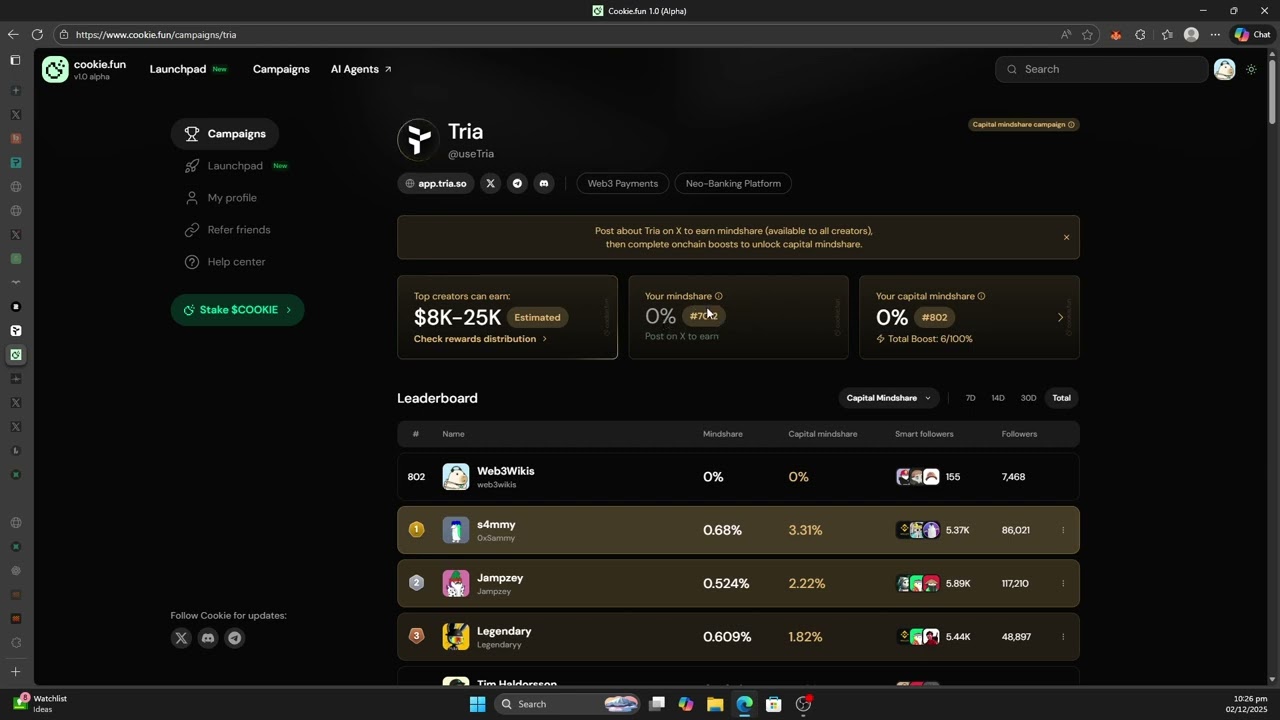Select the 30D time range
The width and height of the screenshot is (1280, 720).
pos(1028,398)
